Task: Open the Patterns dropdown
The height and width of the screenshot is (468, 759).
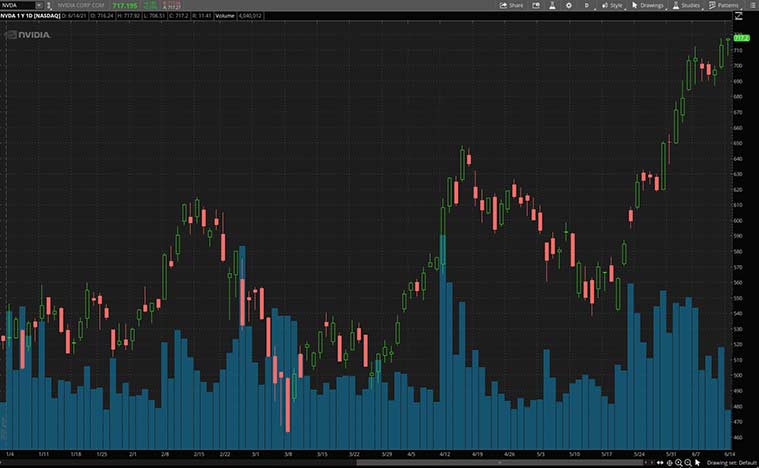Action: tap(722, 5)
